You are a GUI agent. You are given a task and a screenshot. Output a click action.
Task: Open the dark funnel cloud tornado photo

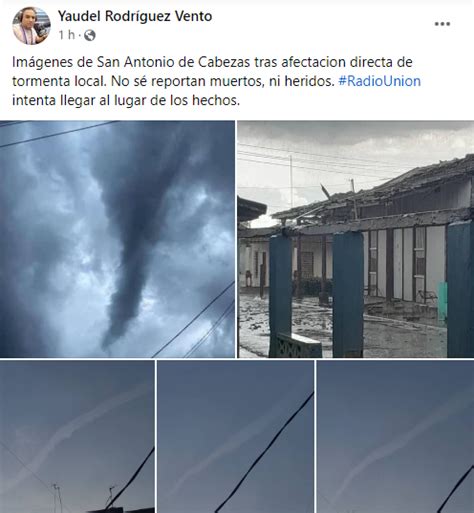click(x=117, y=239)
